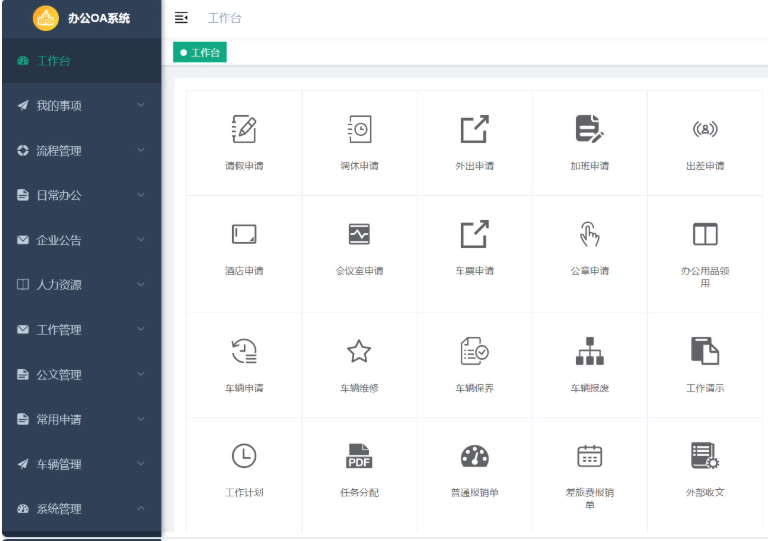This screenshot has height=541, width=768.
Task: Open the 车辆报废 hierarchy icon
Action: [x=590, y=351]
